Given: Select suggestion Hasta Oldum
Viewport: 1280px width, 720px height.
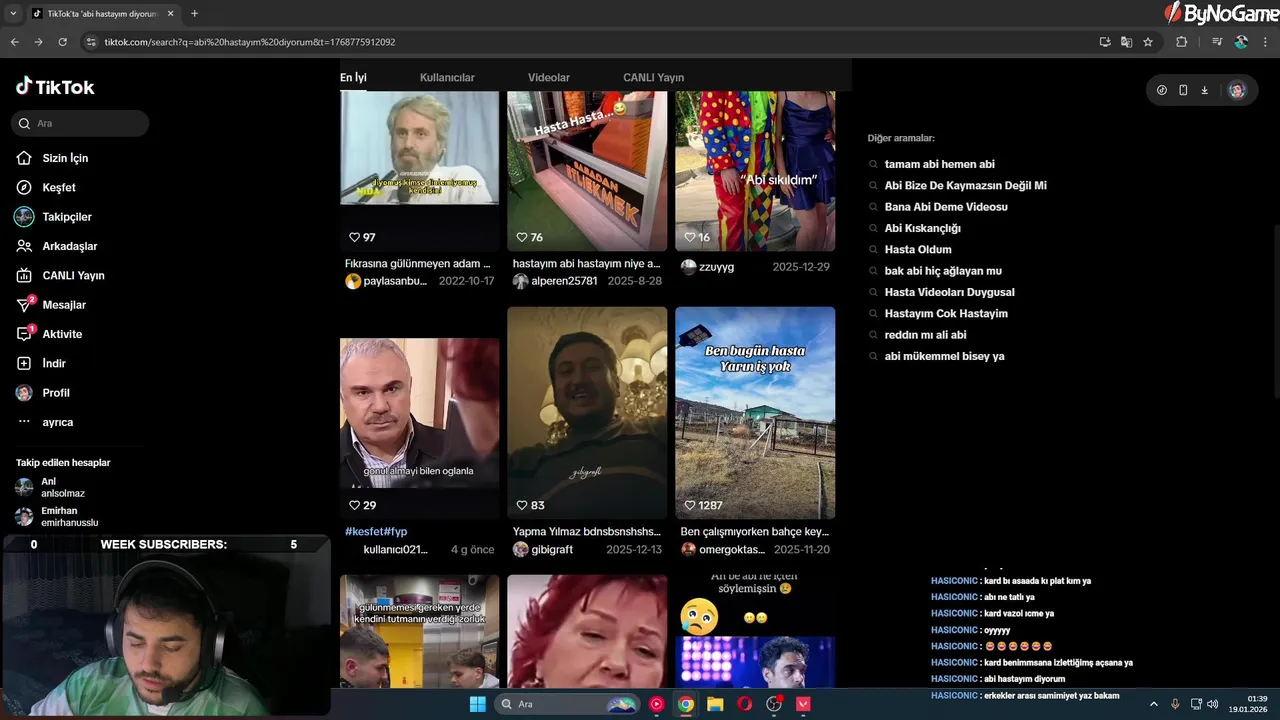Looking at the screenshot, I should tap(918, 249).
